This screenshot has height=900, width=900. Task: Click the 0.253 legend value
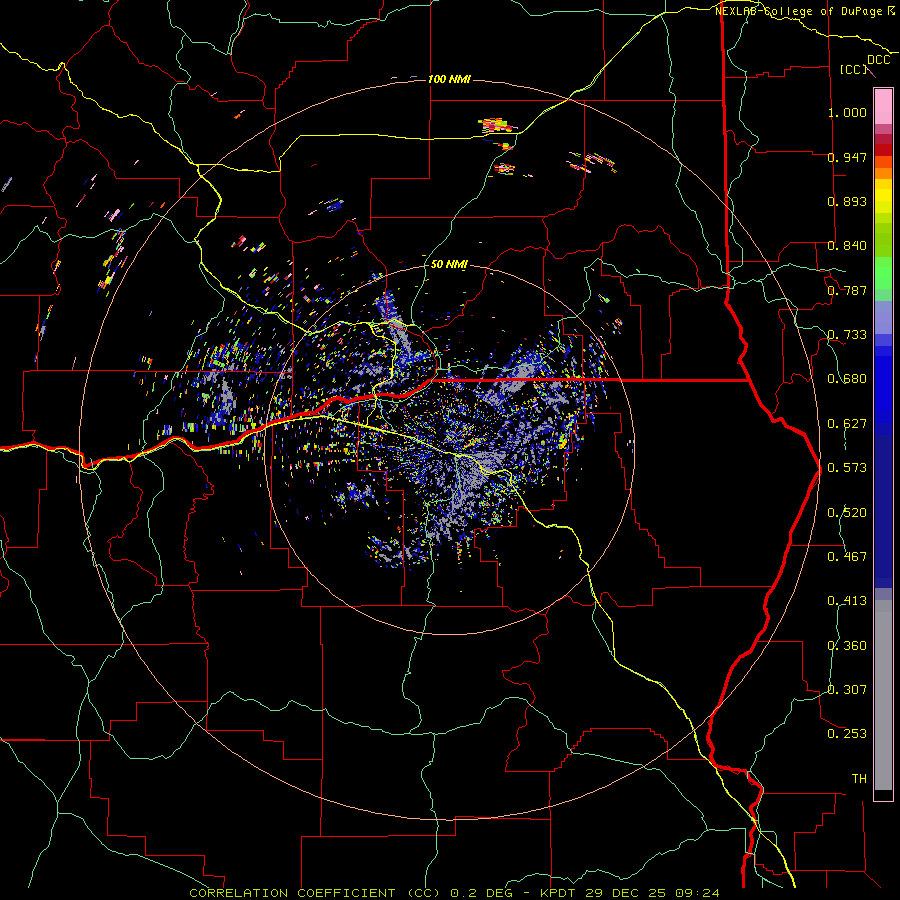847,734
